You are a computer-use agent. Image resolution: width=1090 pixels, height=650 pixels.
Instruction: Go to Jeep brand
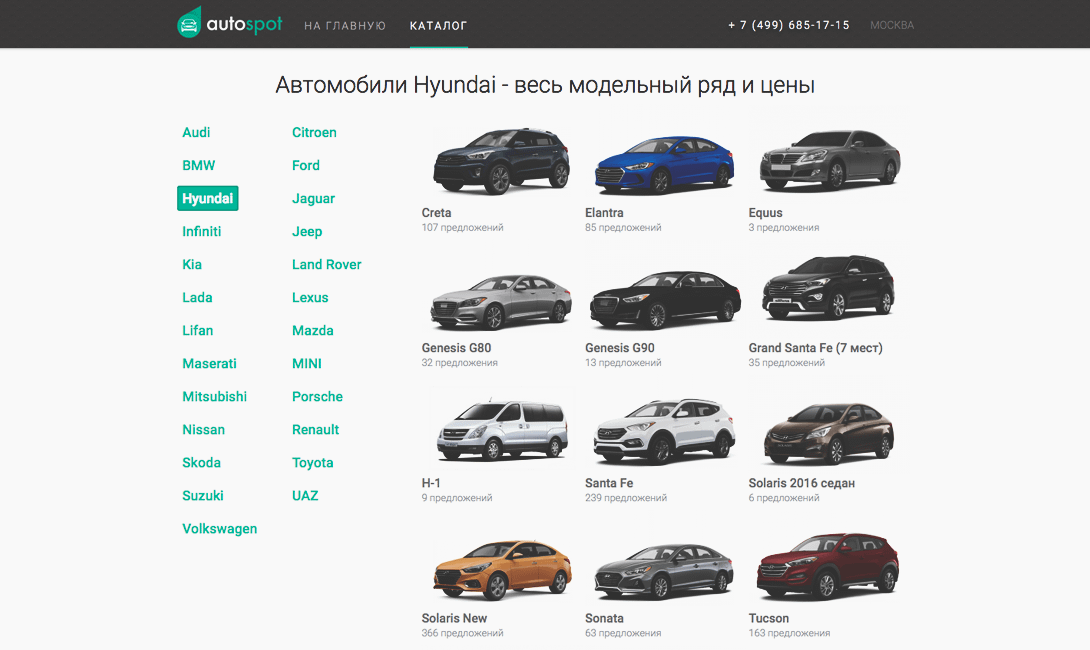(x=307, y=231)
